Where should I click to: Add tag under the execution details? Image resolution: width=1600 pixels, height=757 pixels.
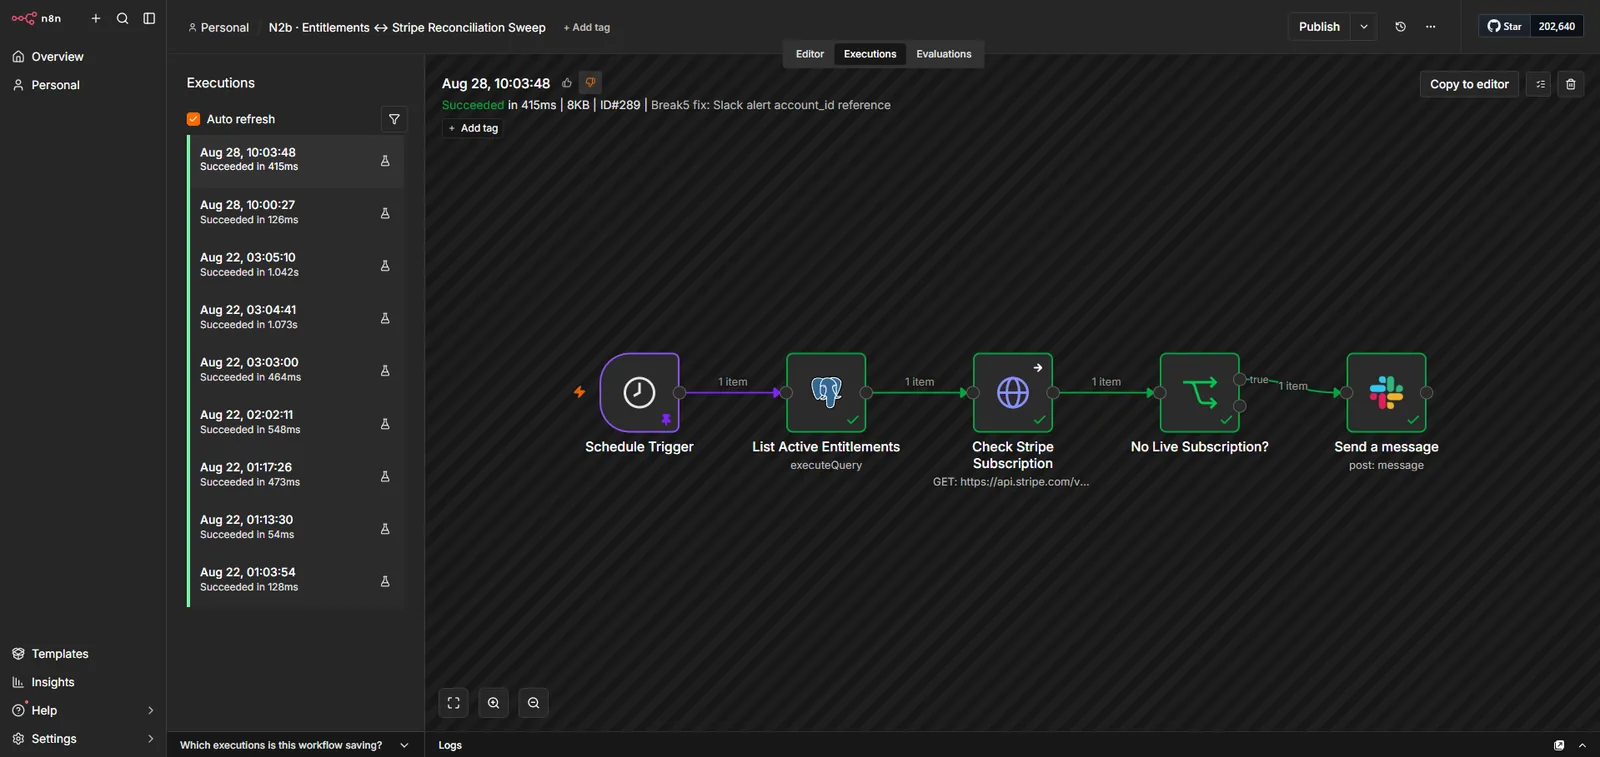(x=473, y=128)
